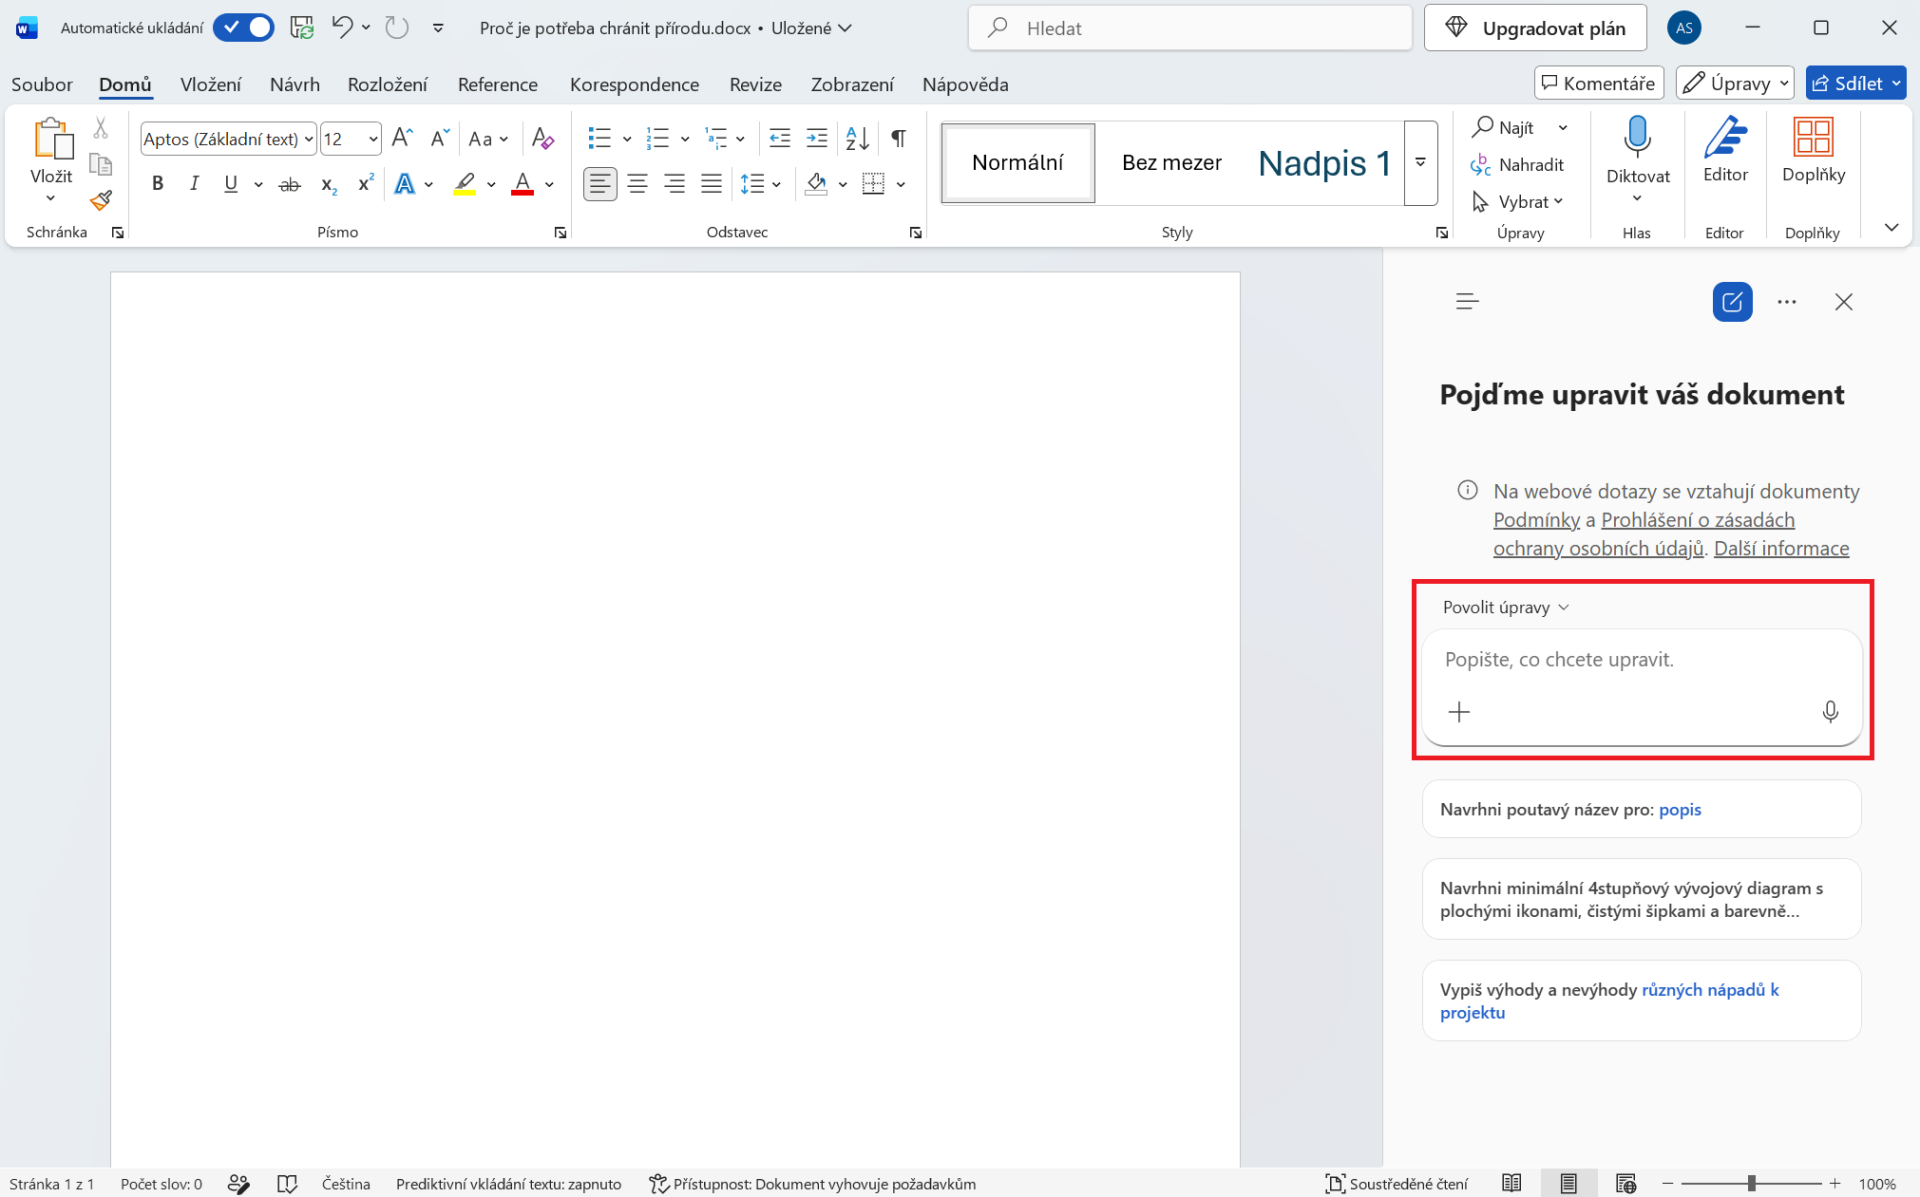Toggle italic formatting
Viewport: 1920px width, 1197px height.
coord(194,183)
